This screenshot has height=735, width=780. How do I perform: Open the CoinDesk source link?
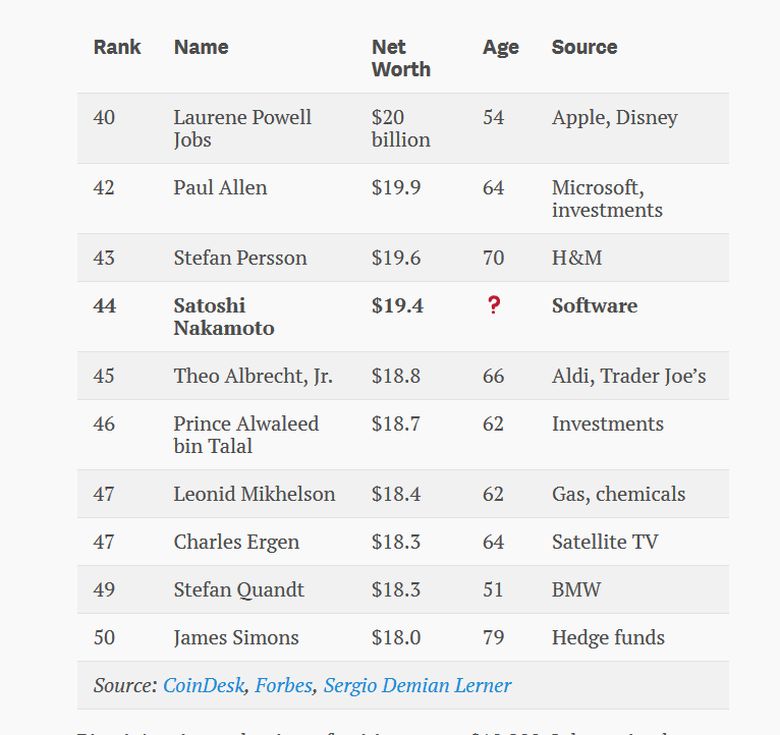point(204,685)
